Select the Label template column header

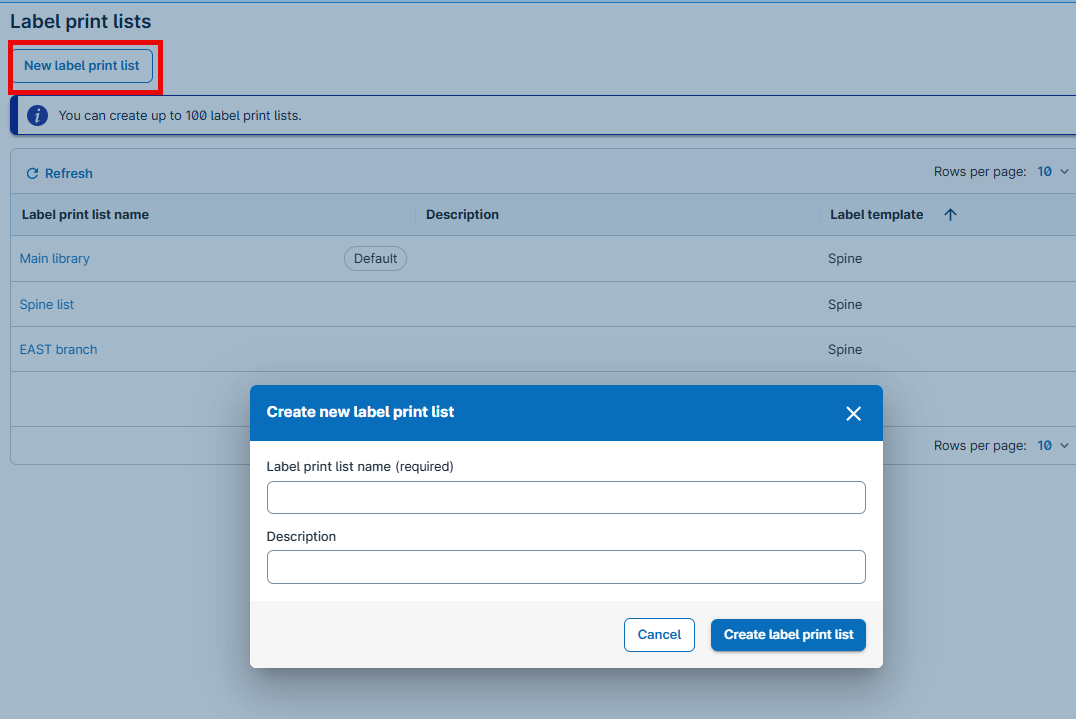click(876, 215)
